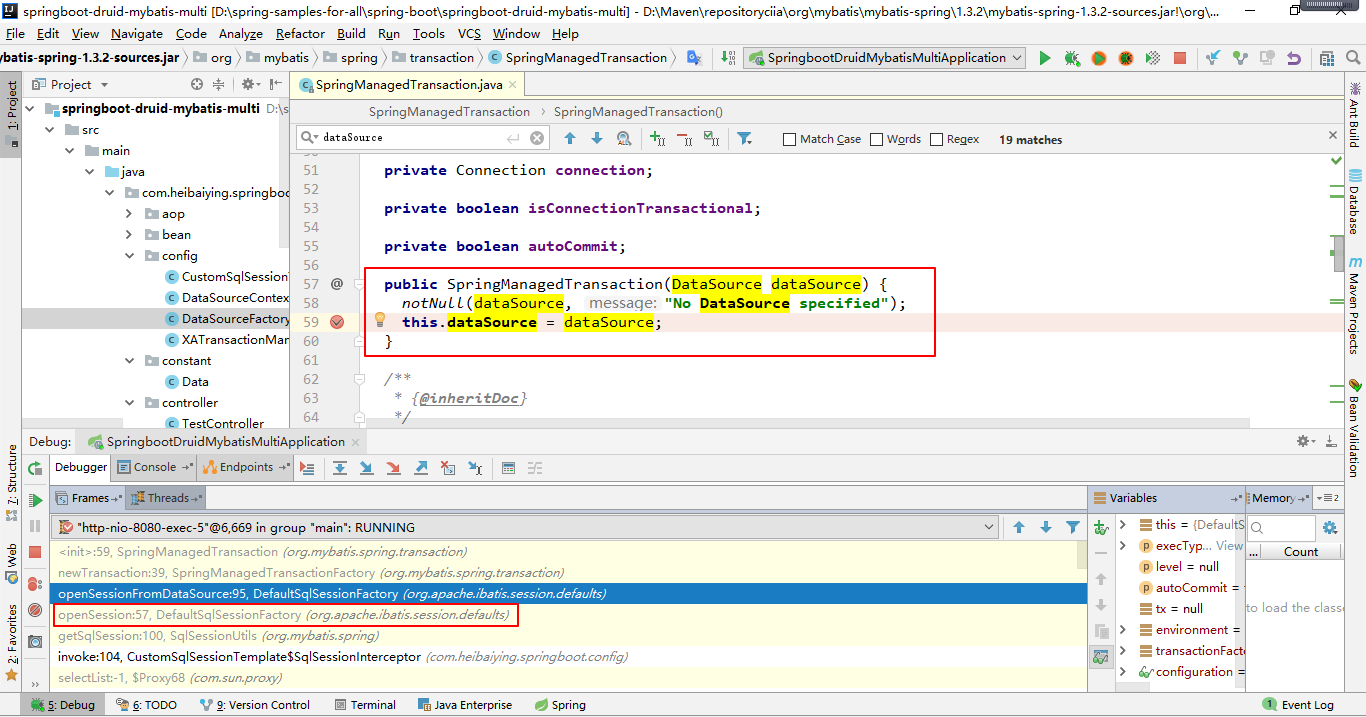The width and height of the screenshot is (1366, 717).
Task: Open Terminal tool window button
Action: pos(365,705)
